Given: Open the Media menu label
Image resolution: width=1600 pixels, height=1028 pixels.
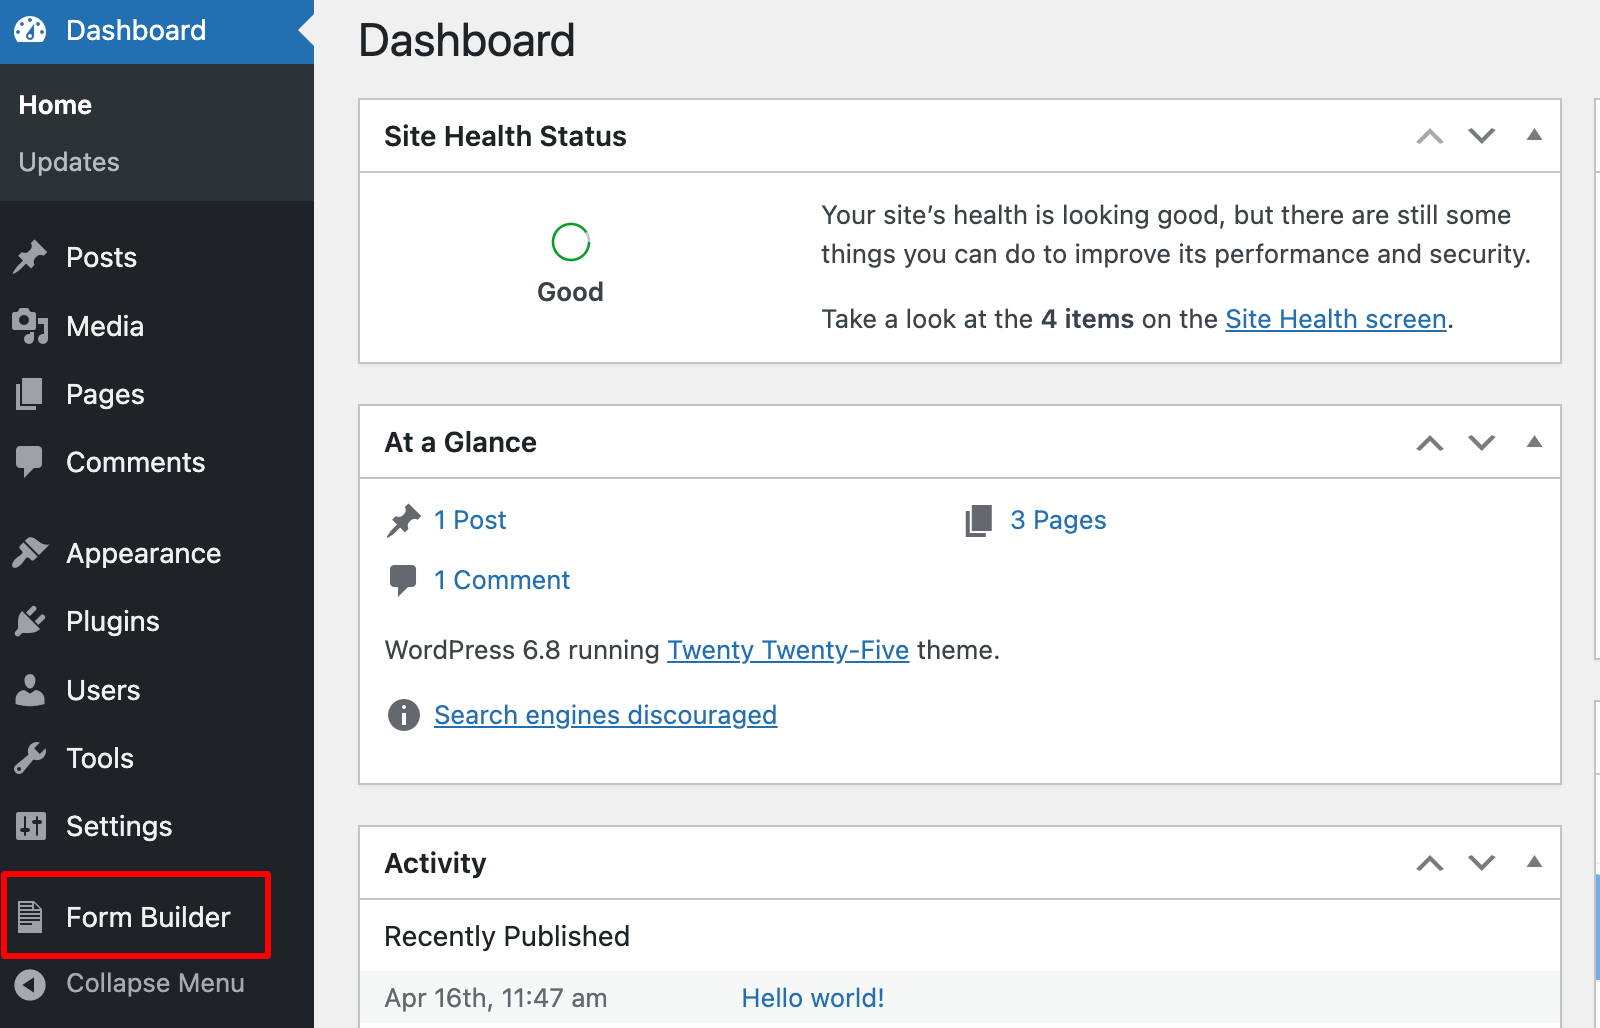Looking at the screenshot, I should (x=105, y=326).
